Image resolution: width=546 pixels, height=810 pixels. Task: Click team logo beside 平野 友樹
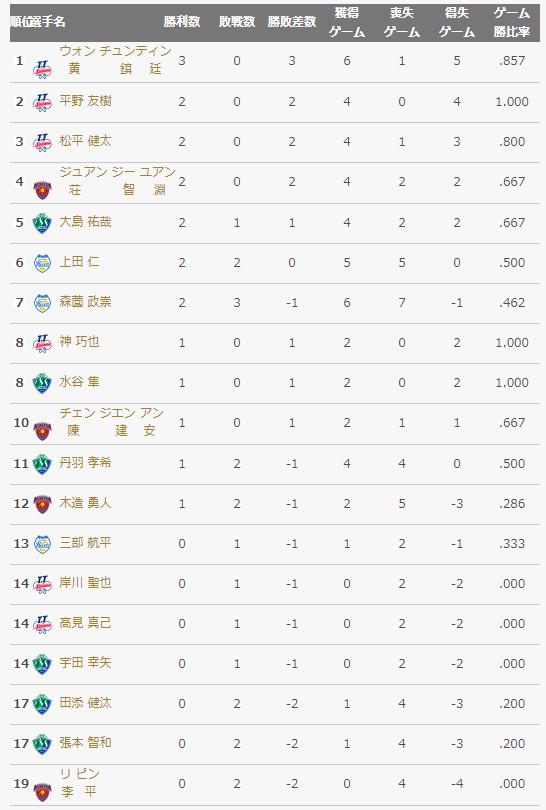point(42,102)
